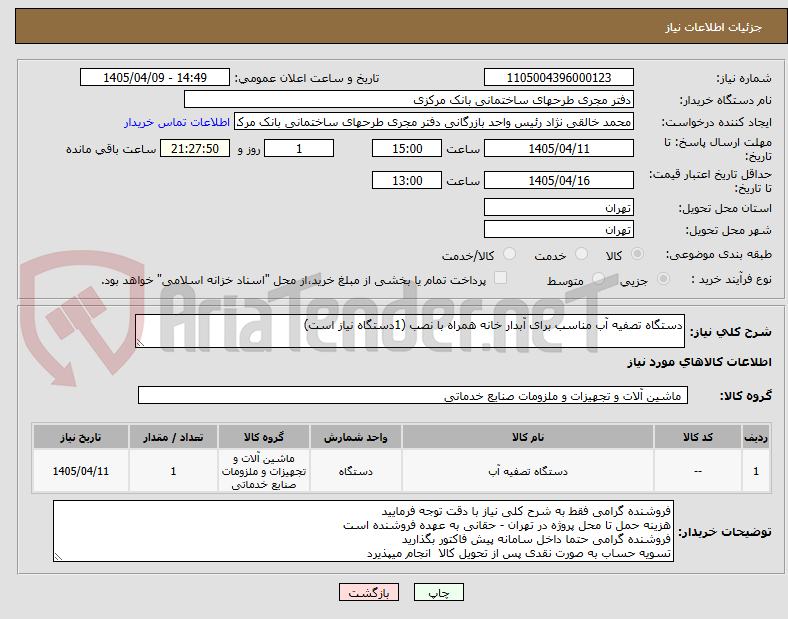
Task: Toggle the اسناد خزانه اسلامی payment checkbox
Action: click(x=501, y=278)
